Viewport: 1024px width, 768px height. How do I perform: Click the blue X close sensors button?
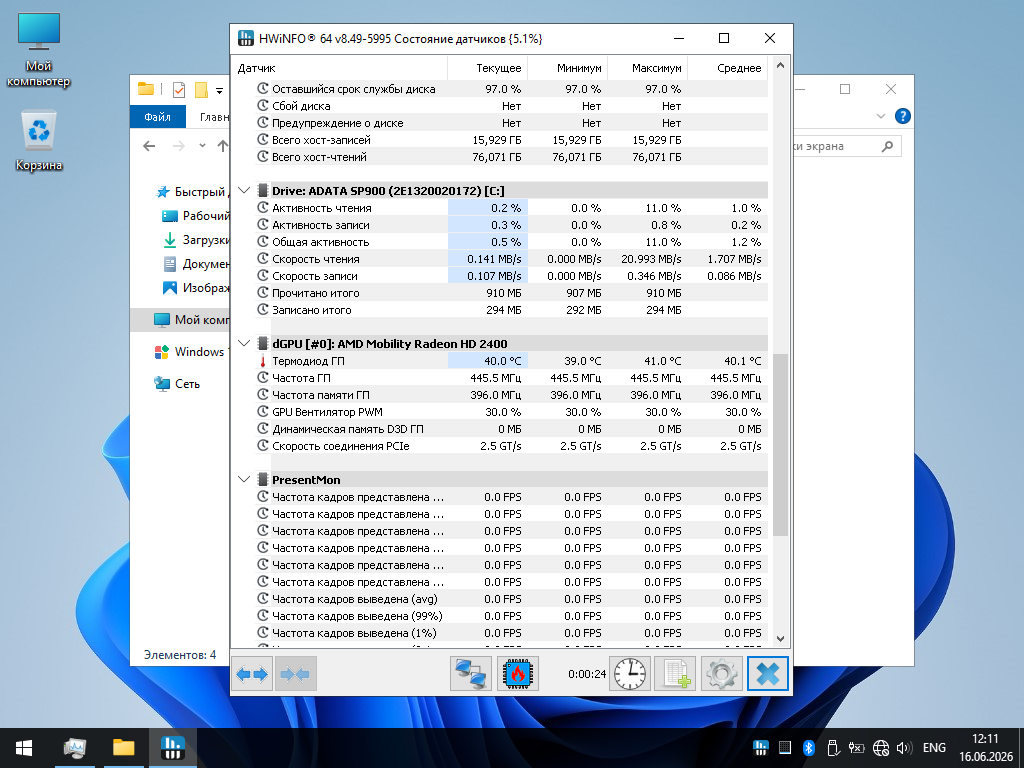pos(768,673)
